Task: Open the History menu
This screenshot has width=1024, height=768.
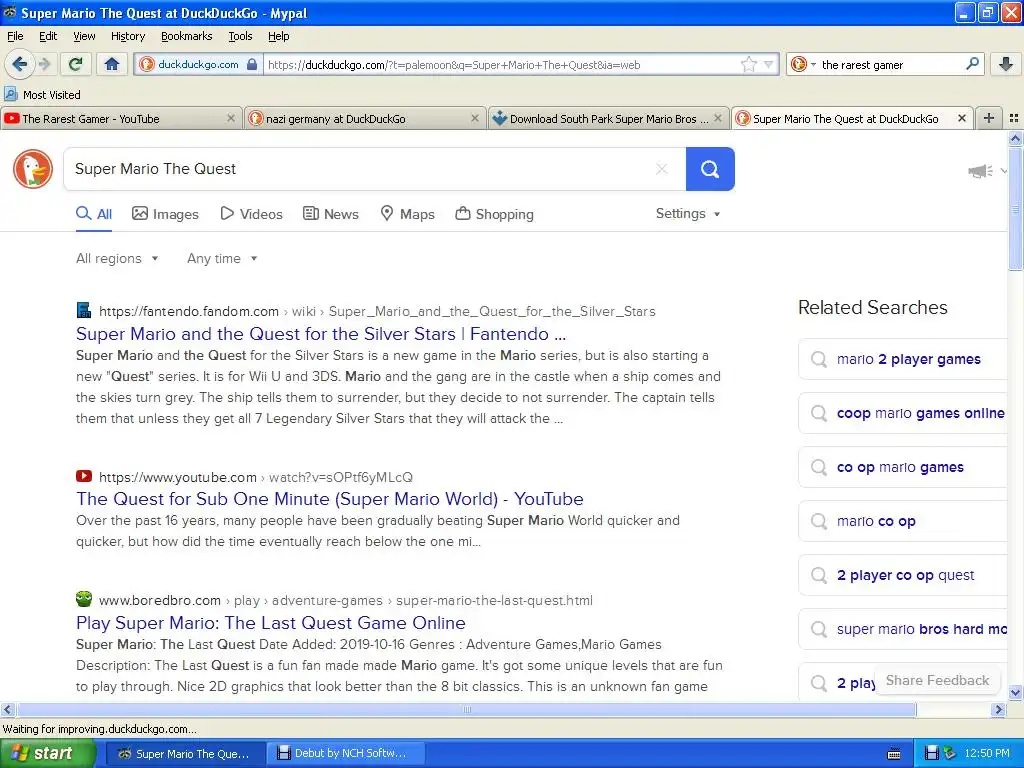Action: pyautogui.click(x=127, y=36)
